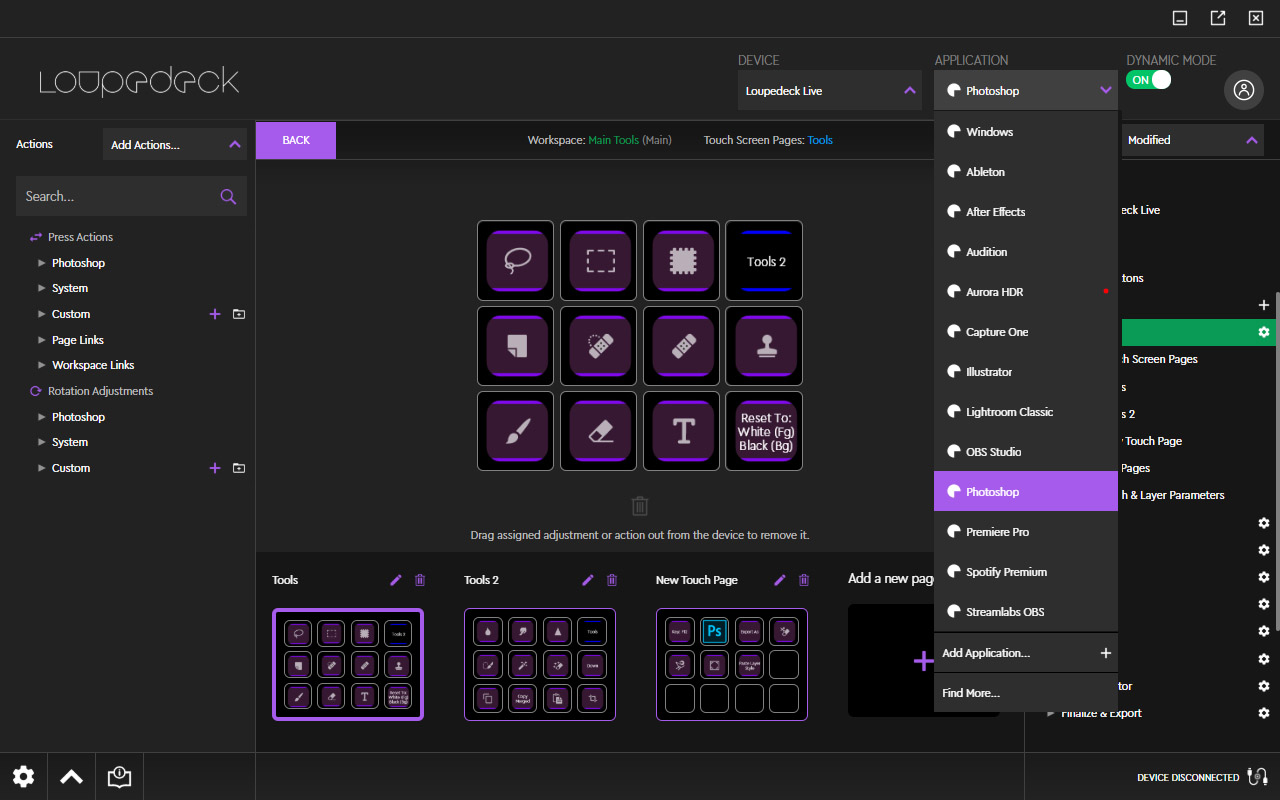Choose Aurora HDR from application list
Screen dimensions: 1280x800
(x=1026, y=292)
